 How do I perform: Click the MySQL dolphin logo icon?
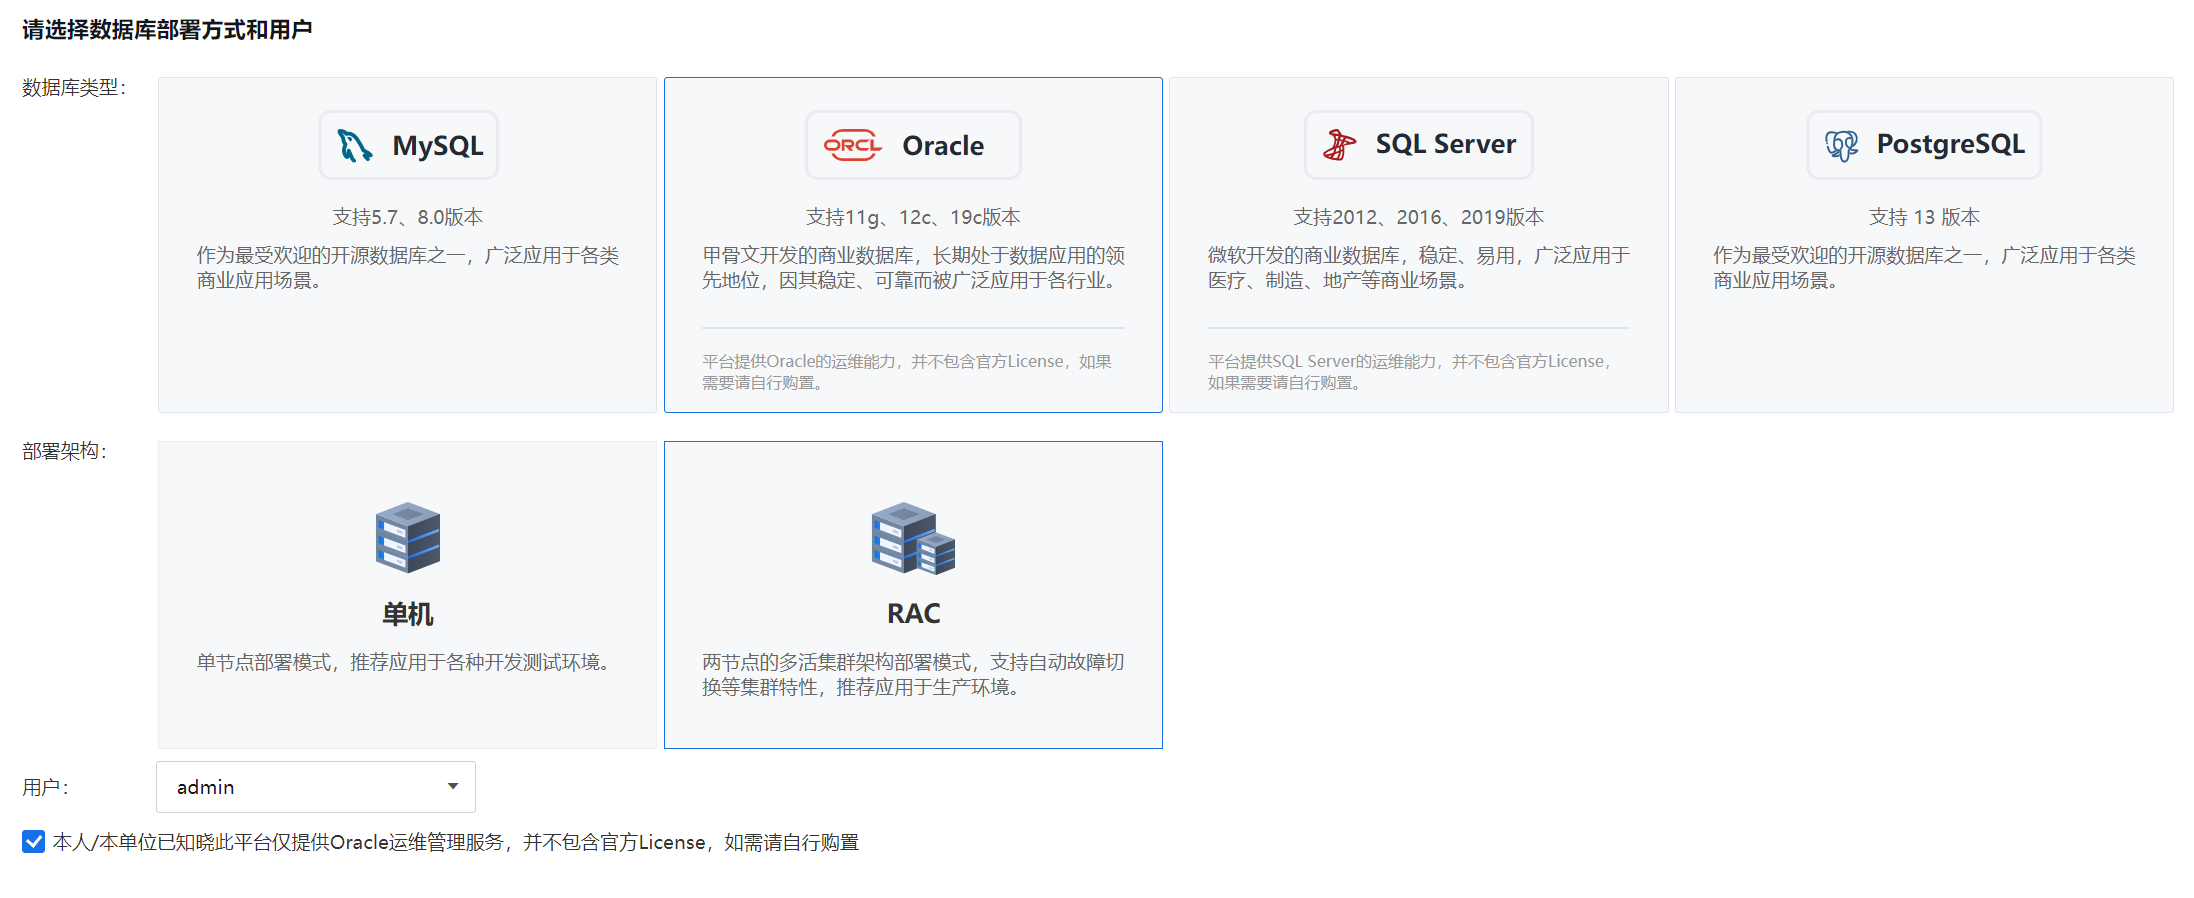click(354, 146)
